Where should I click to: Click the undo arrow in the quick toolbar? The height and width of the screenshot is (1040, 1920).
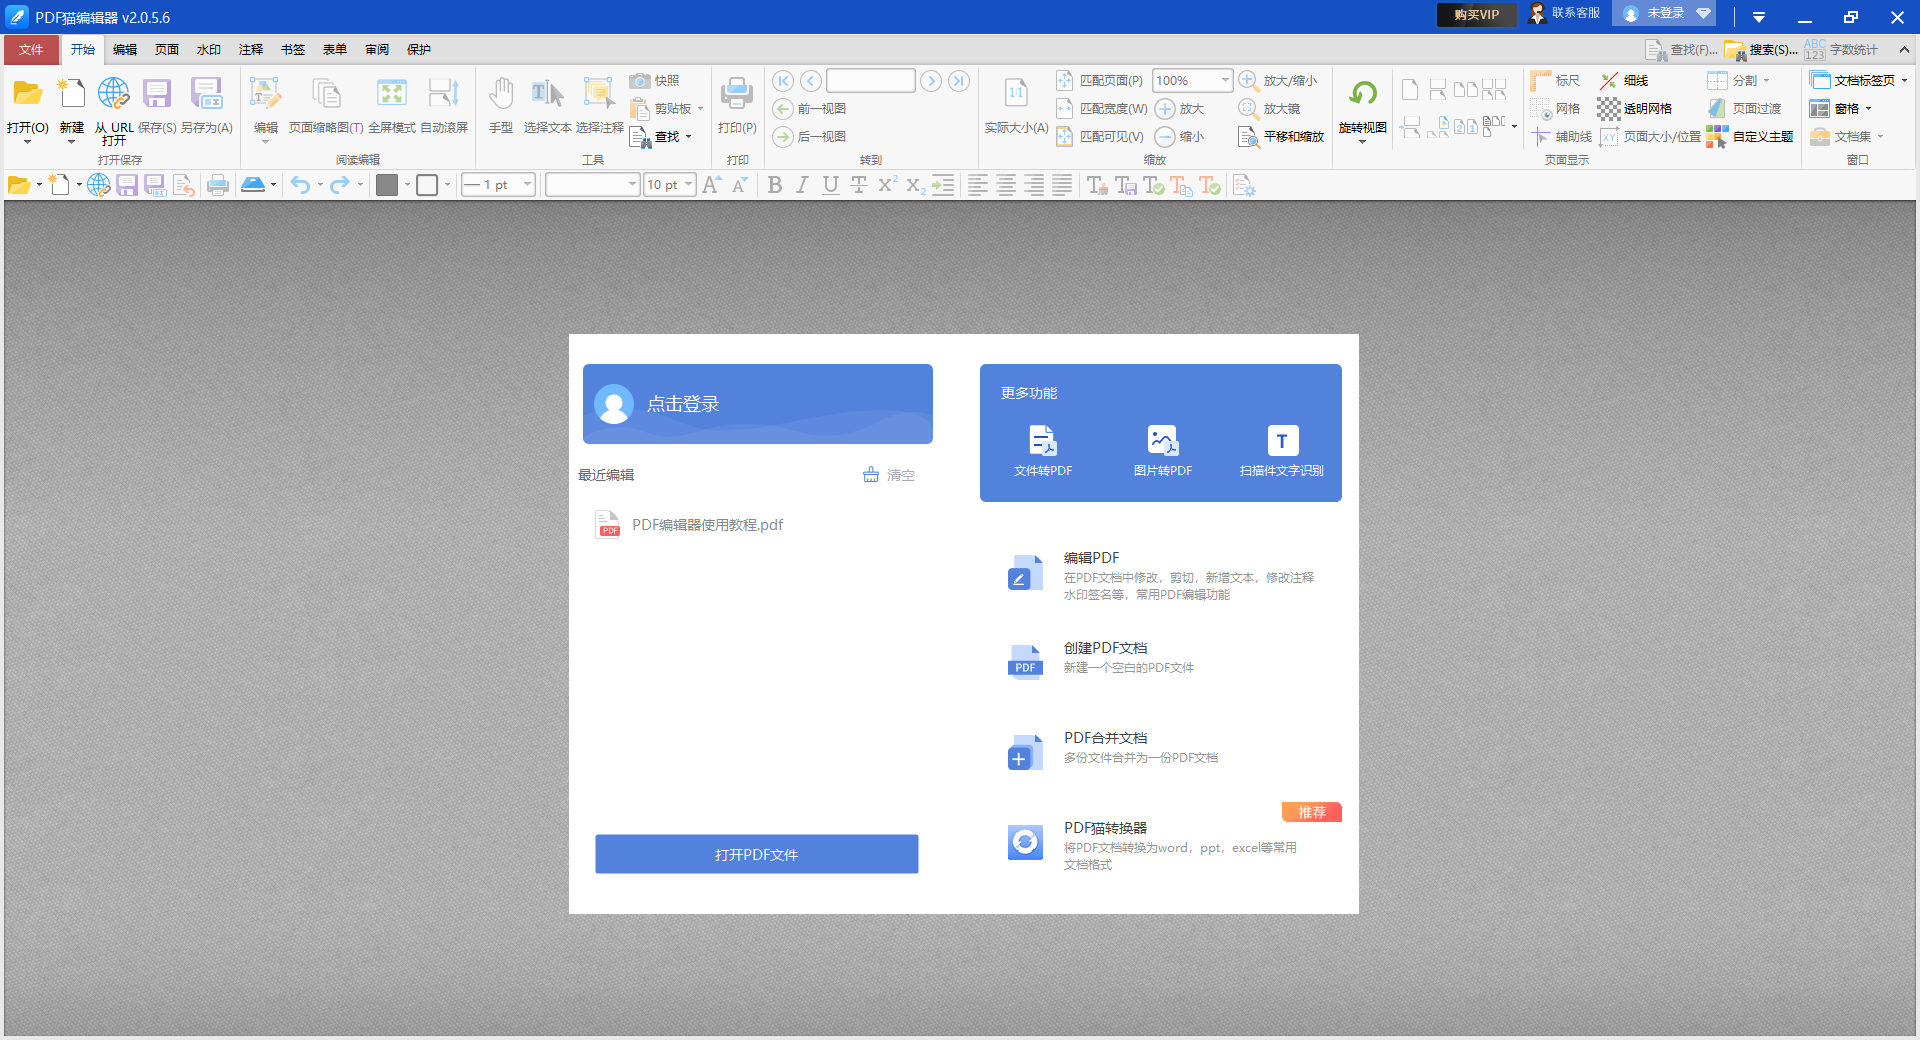point(300,184)
